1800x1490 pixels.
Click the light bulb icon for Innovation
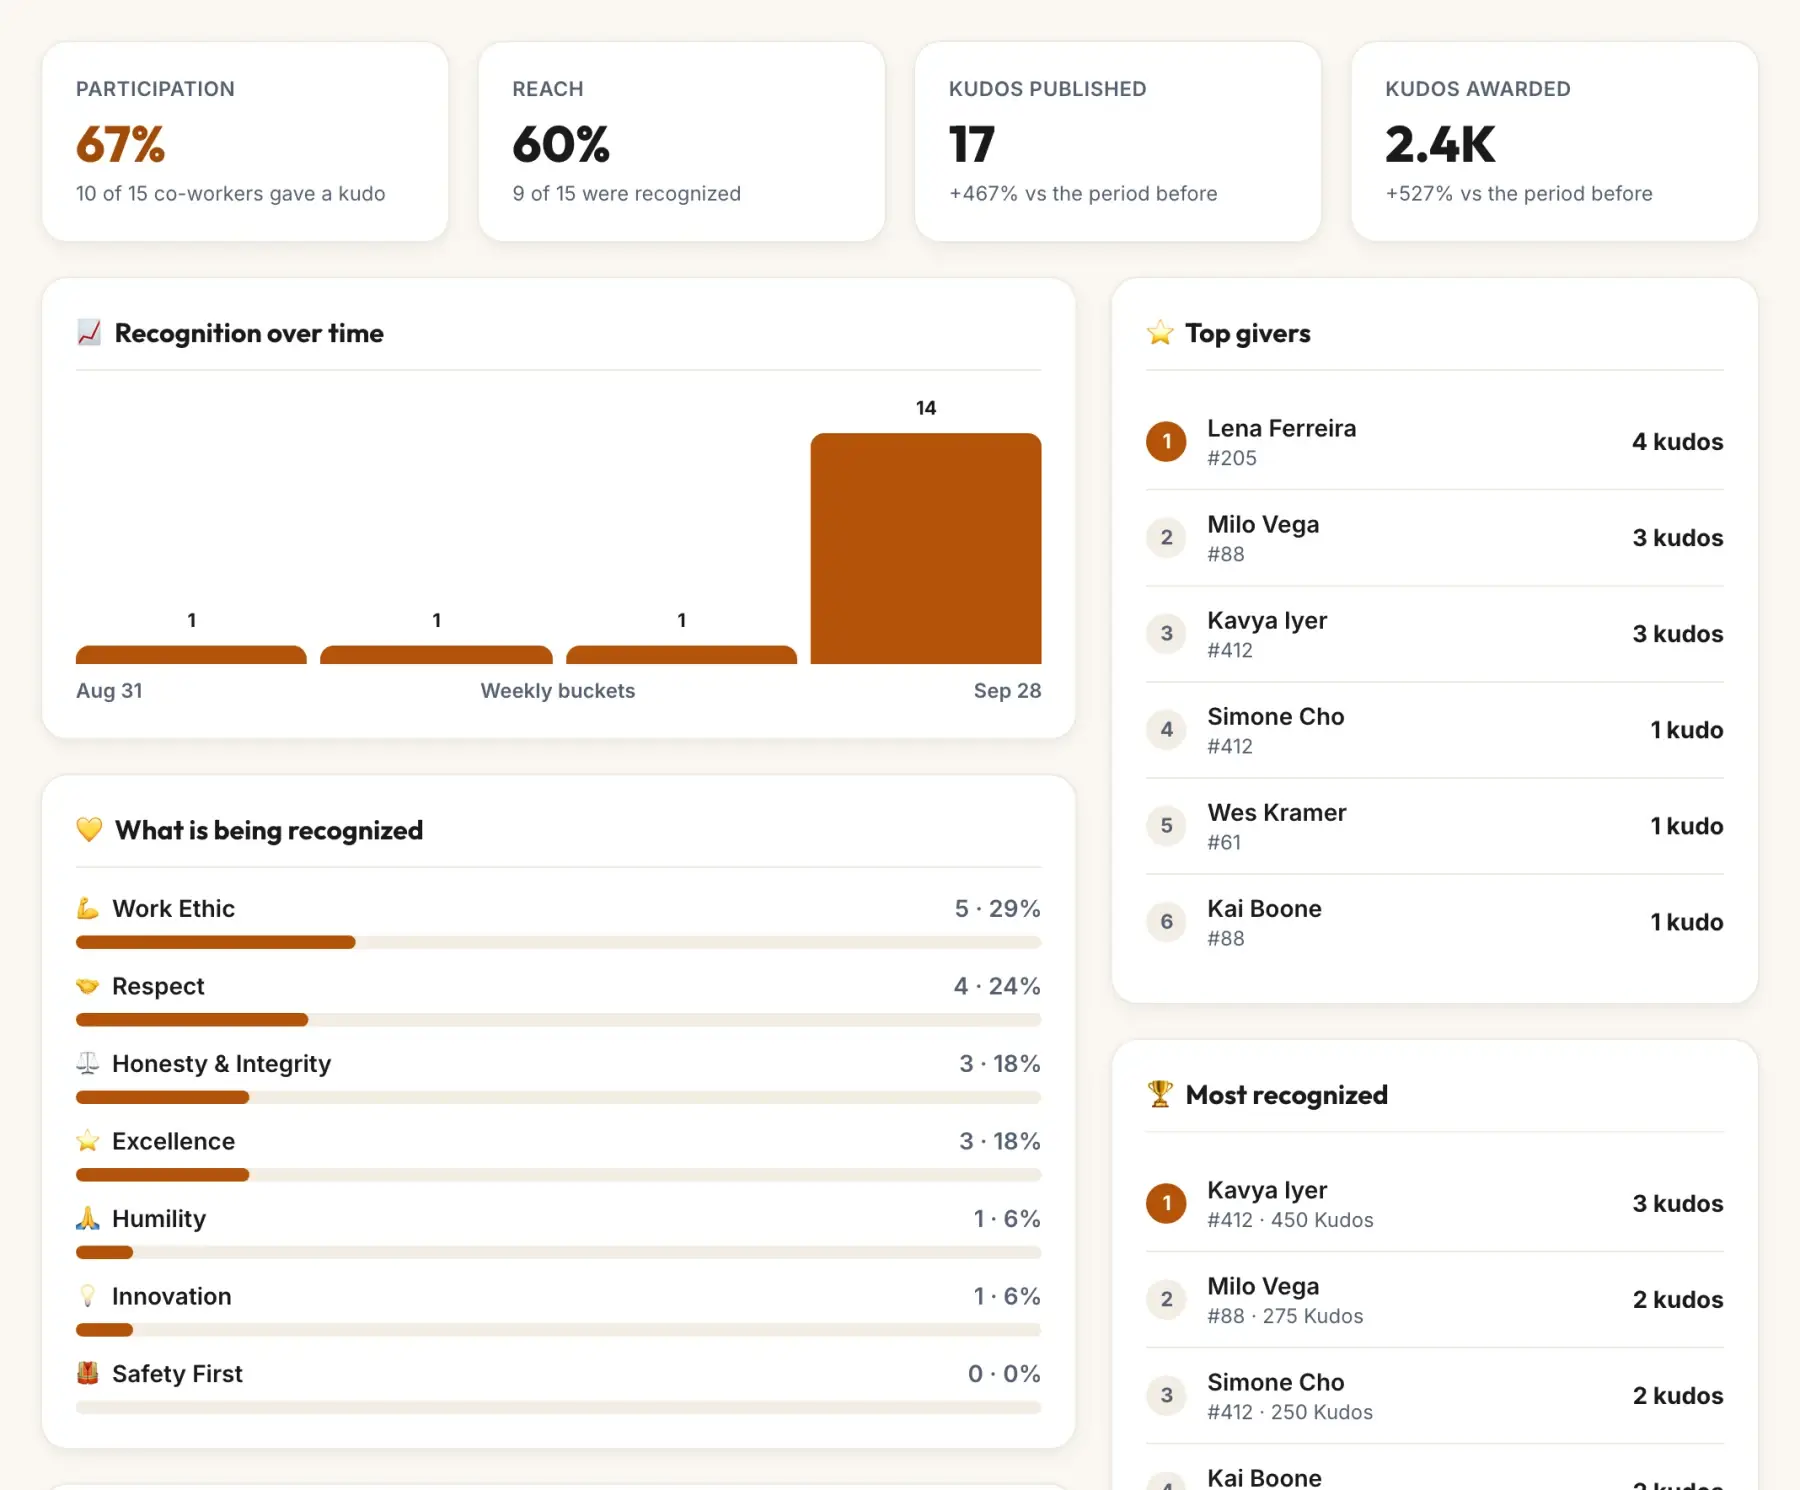click(x=88, y=1296)
